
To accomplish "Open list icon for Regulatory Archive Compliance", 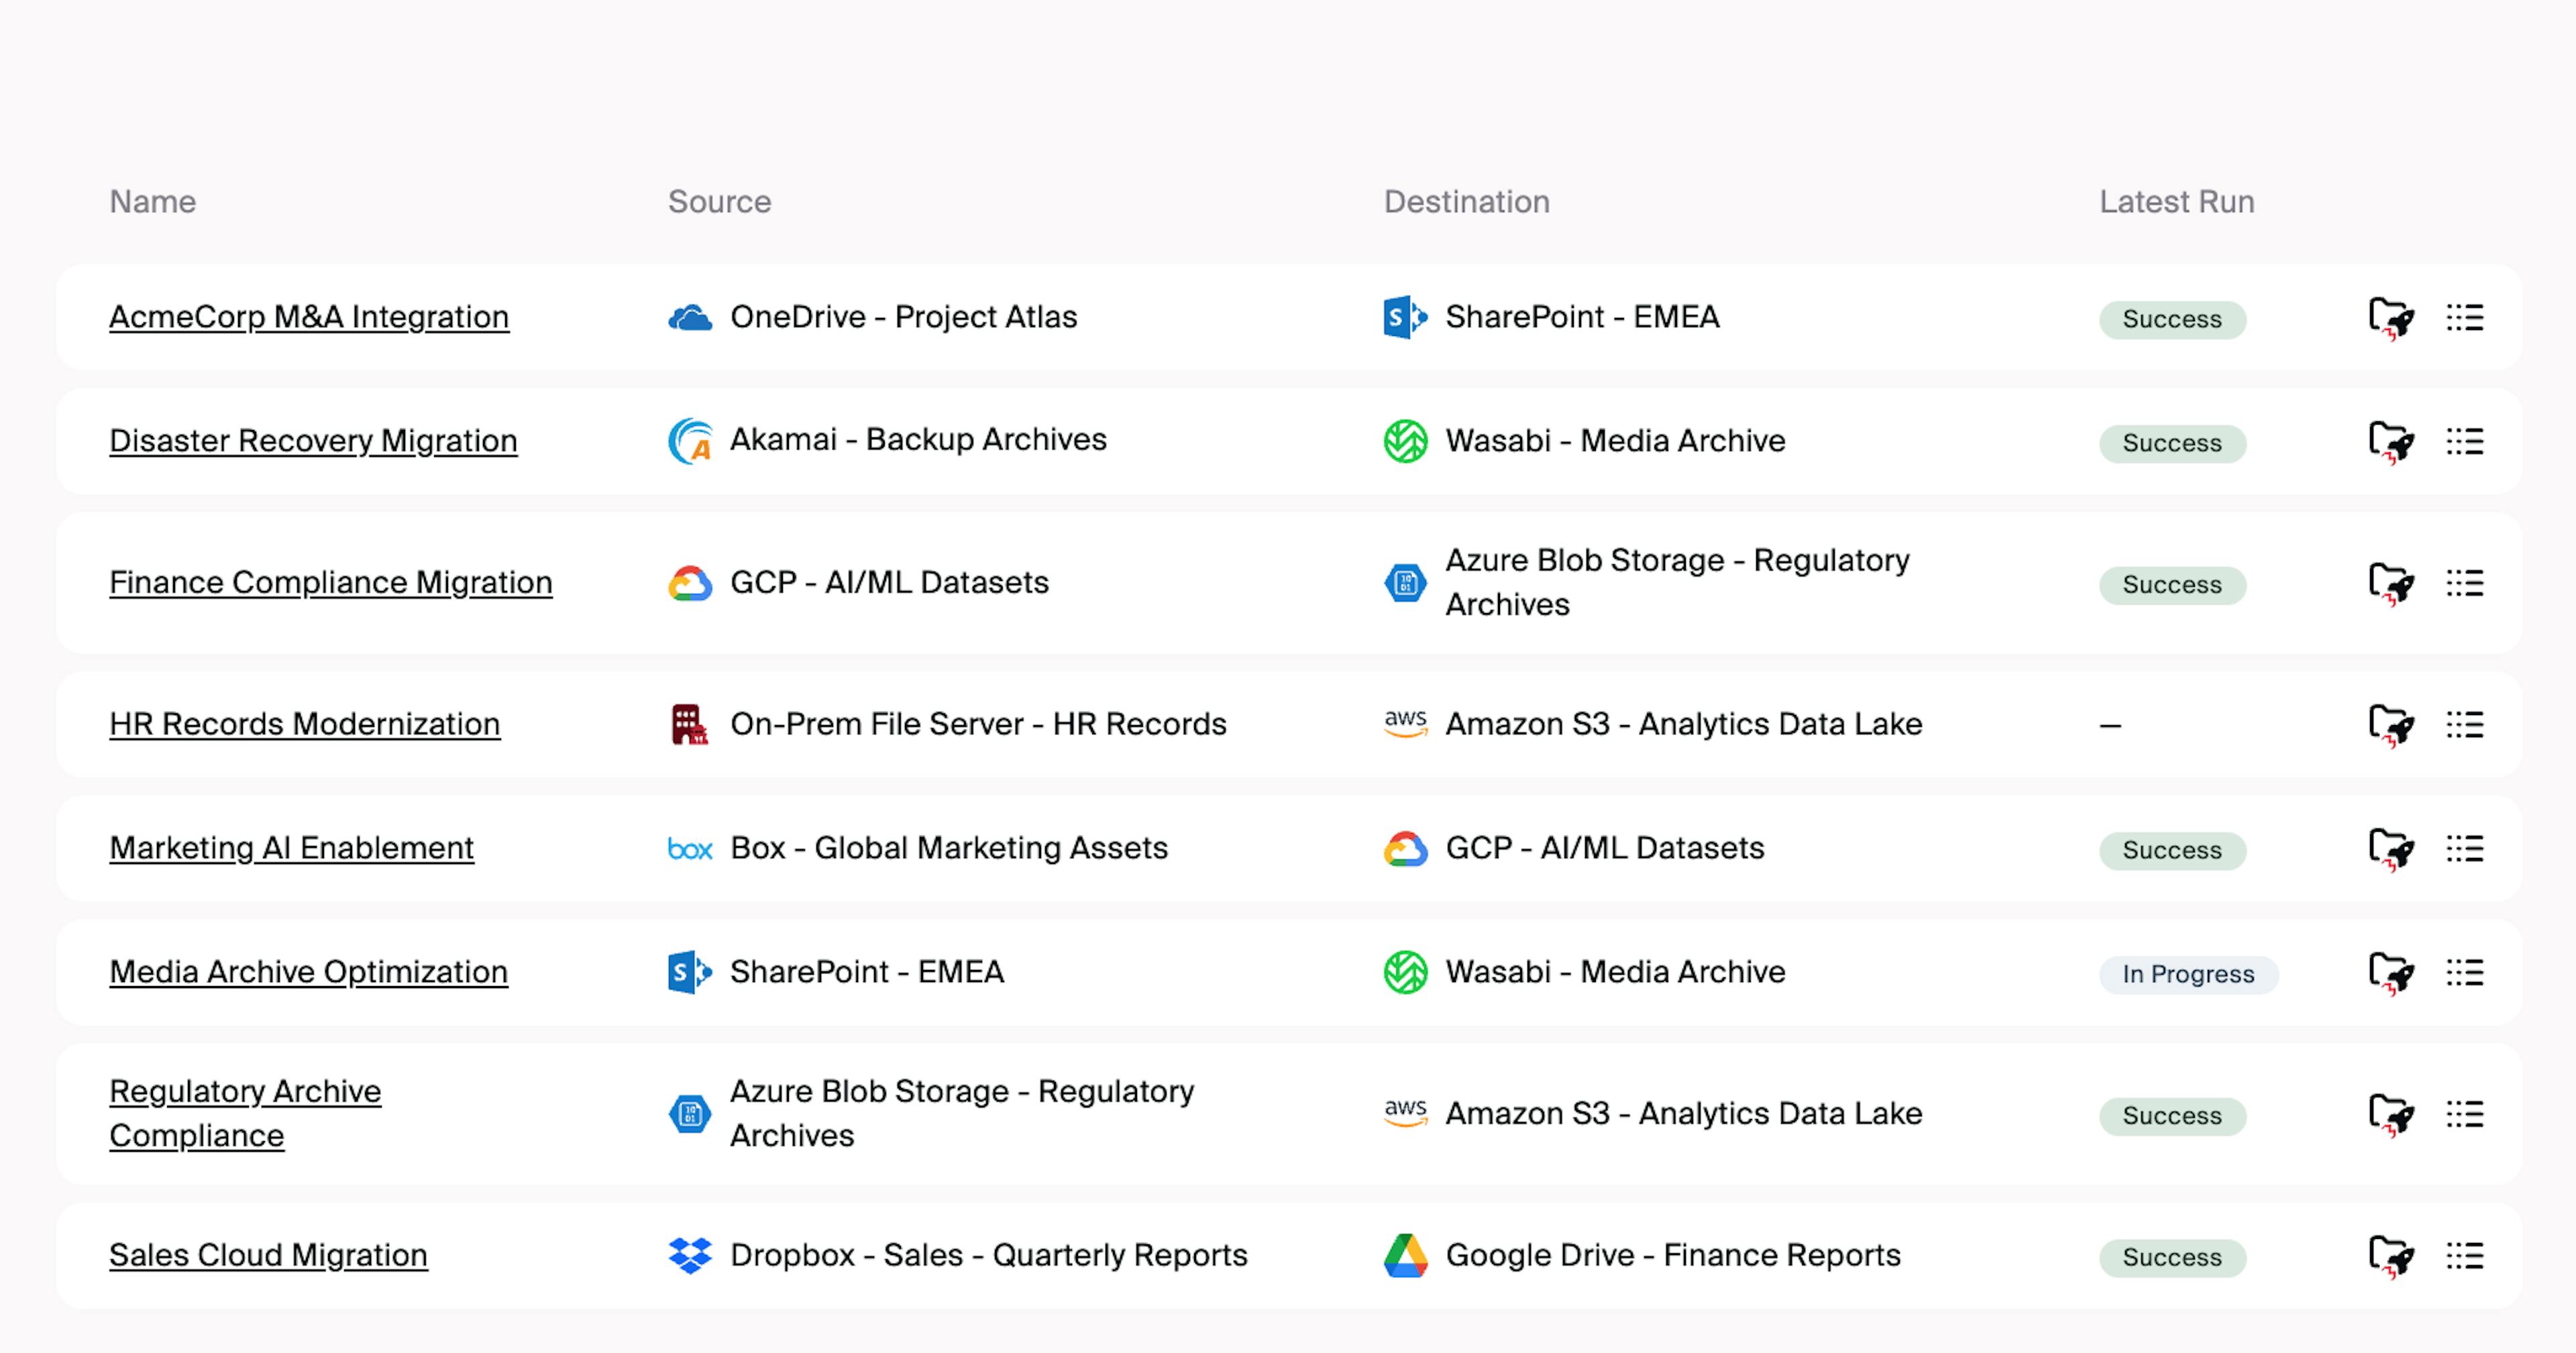I will coord(2464,1114).
